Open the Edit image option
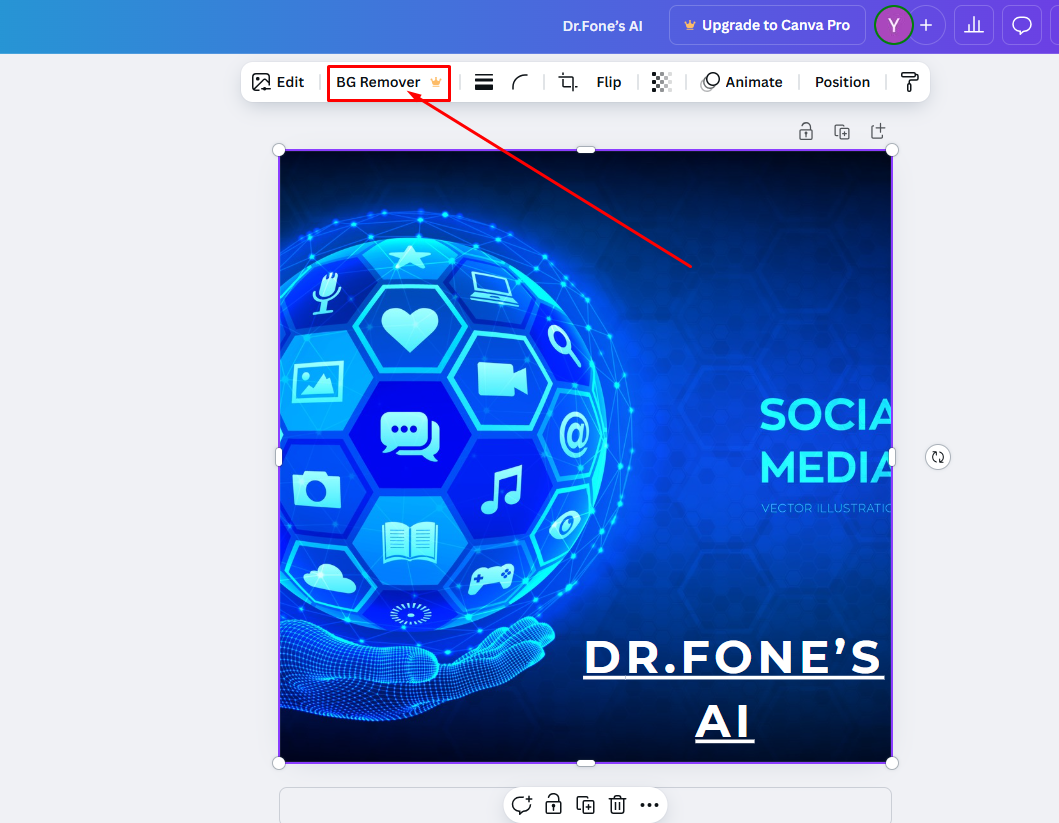Image resolution: width=1059 pixels, height=823 pixels. [x=278, y=82]
